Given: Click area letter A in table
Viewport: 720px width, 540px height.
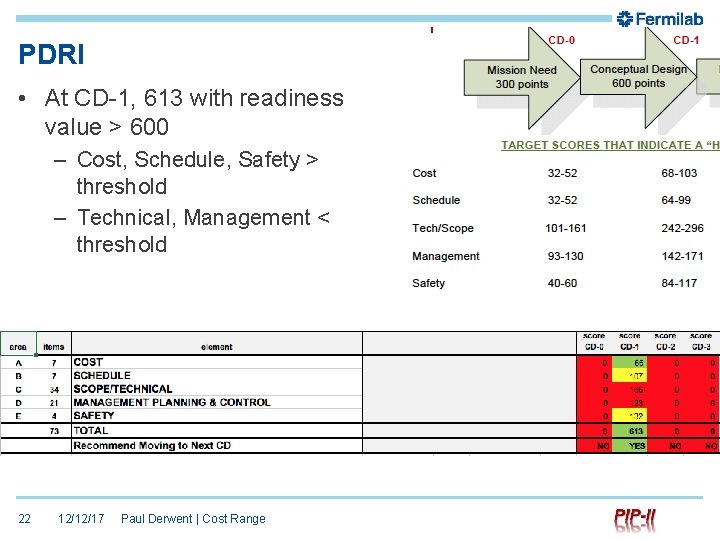Looking at the screenshot, I should click(18, 363).
